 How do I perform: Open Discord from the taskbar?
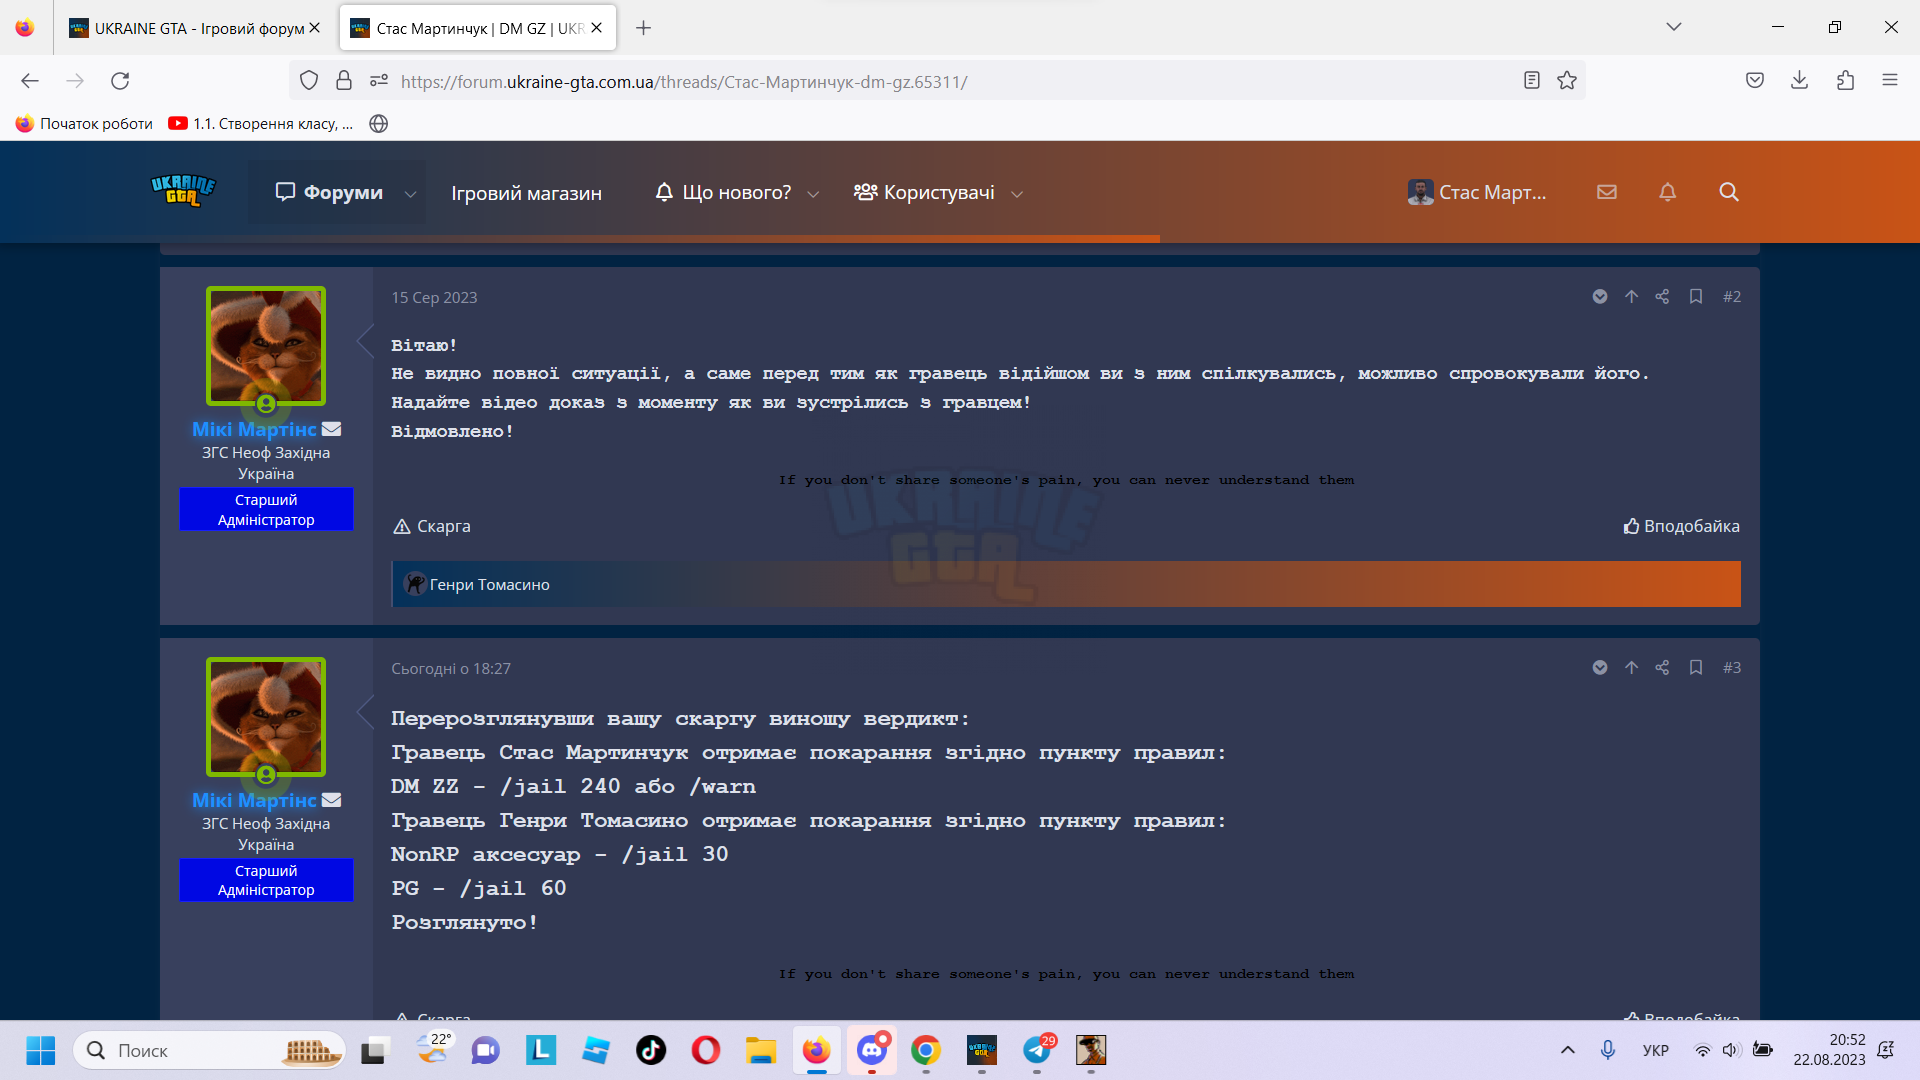click(872, 1051)
